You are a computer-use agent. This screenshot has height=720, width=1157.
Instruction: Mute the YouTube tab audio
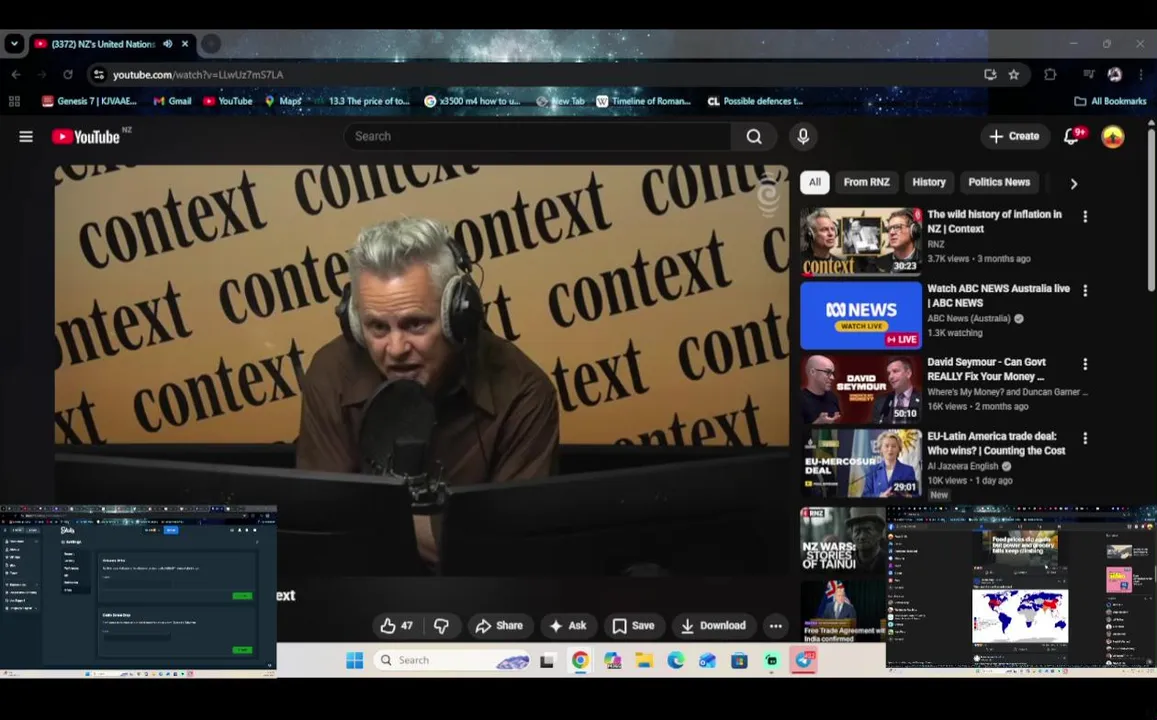167,44
